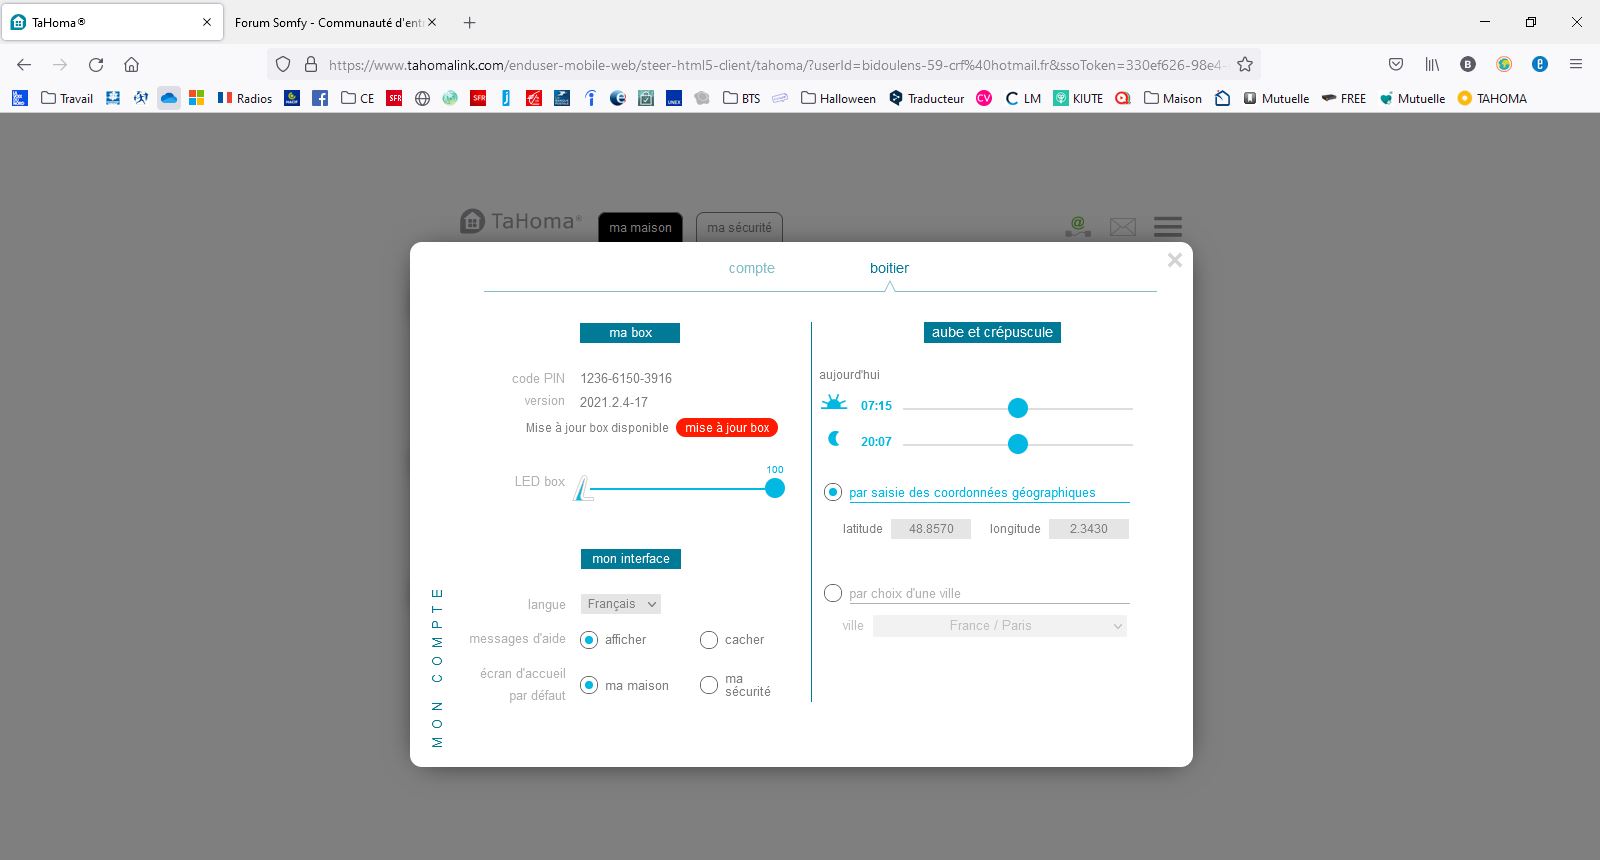Click the TaHoma house logo icon
The width and height of the screenshot is (1600, 860).
click(x=472, y=222)
